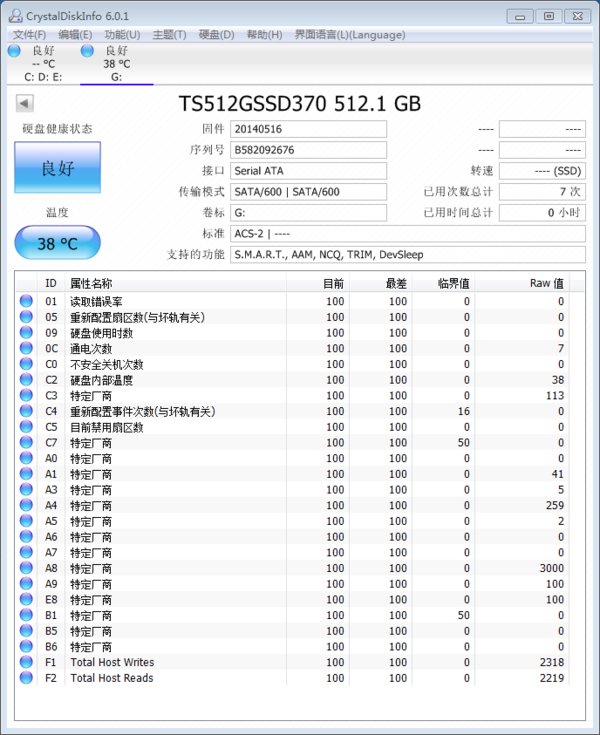Go to previous disk with left arrow button
The image size is (600, 735).
click(24, 103)
